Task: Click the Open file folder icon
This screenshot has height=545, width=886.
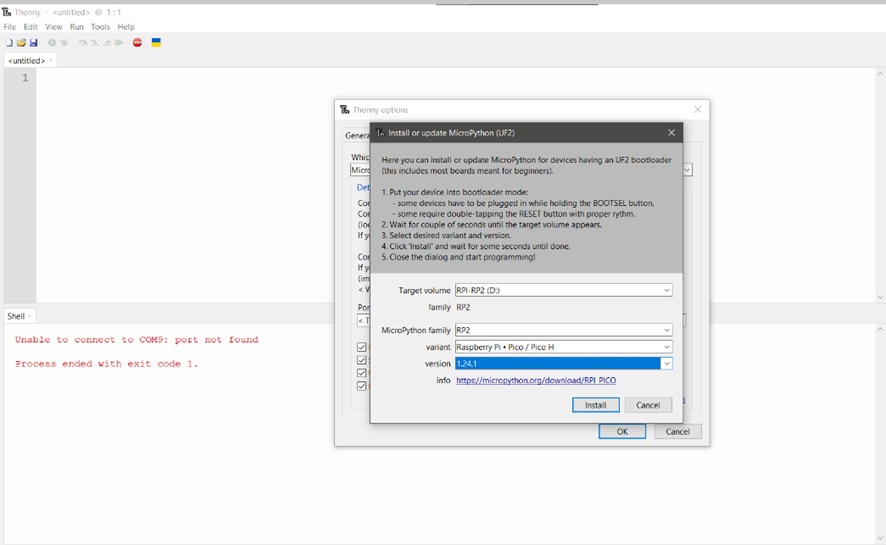Action: coord(21,43)
